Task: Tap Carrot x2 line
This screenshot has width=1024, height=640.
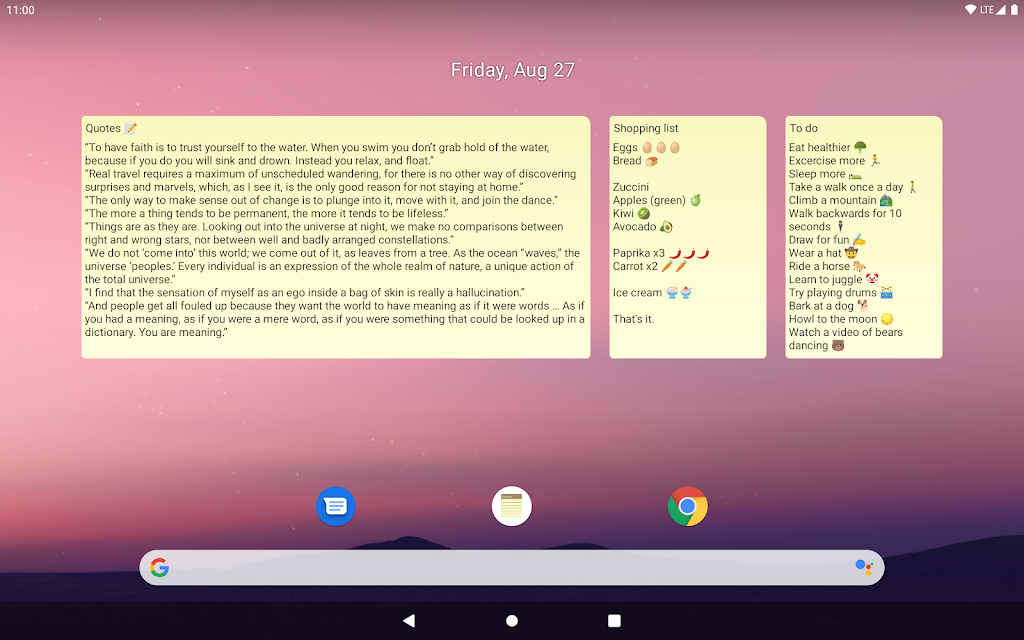Action: pos(650,266)
